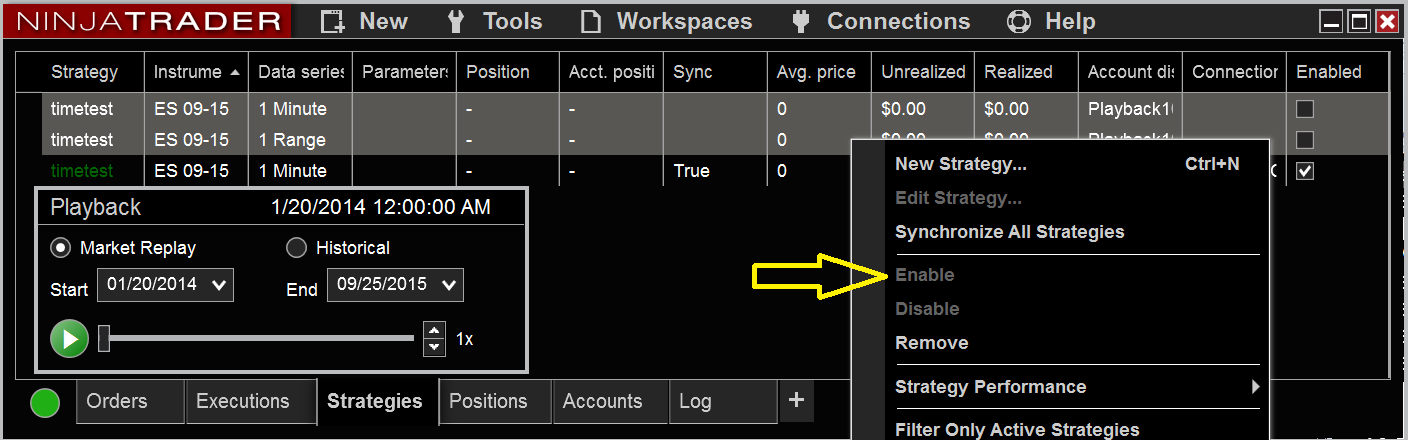Image resolution: width=1408 pixels, height=440 pixels.
Task: Expand Strategy Performance submenu
Action: click(x=1076, y=387)
